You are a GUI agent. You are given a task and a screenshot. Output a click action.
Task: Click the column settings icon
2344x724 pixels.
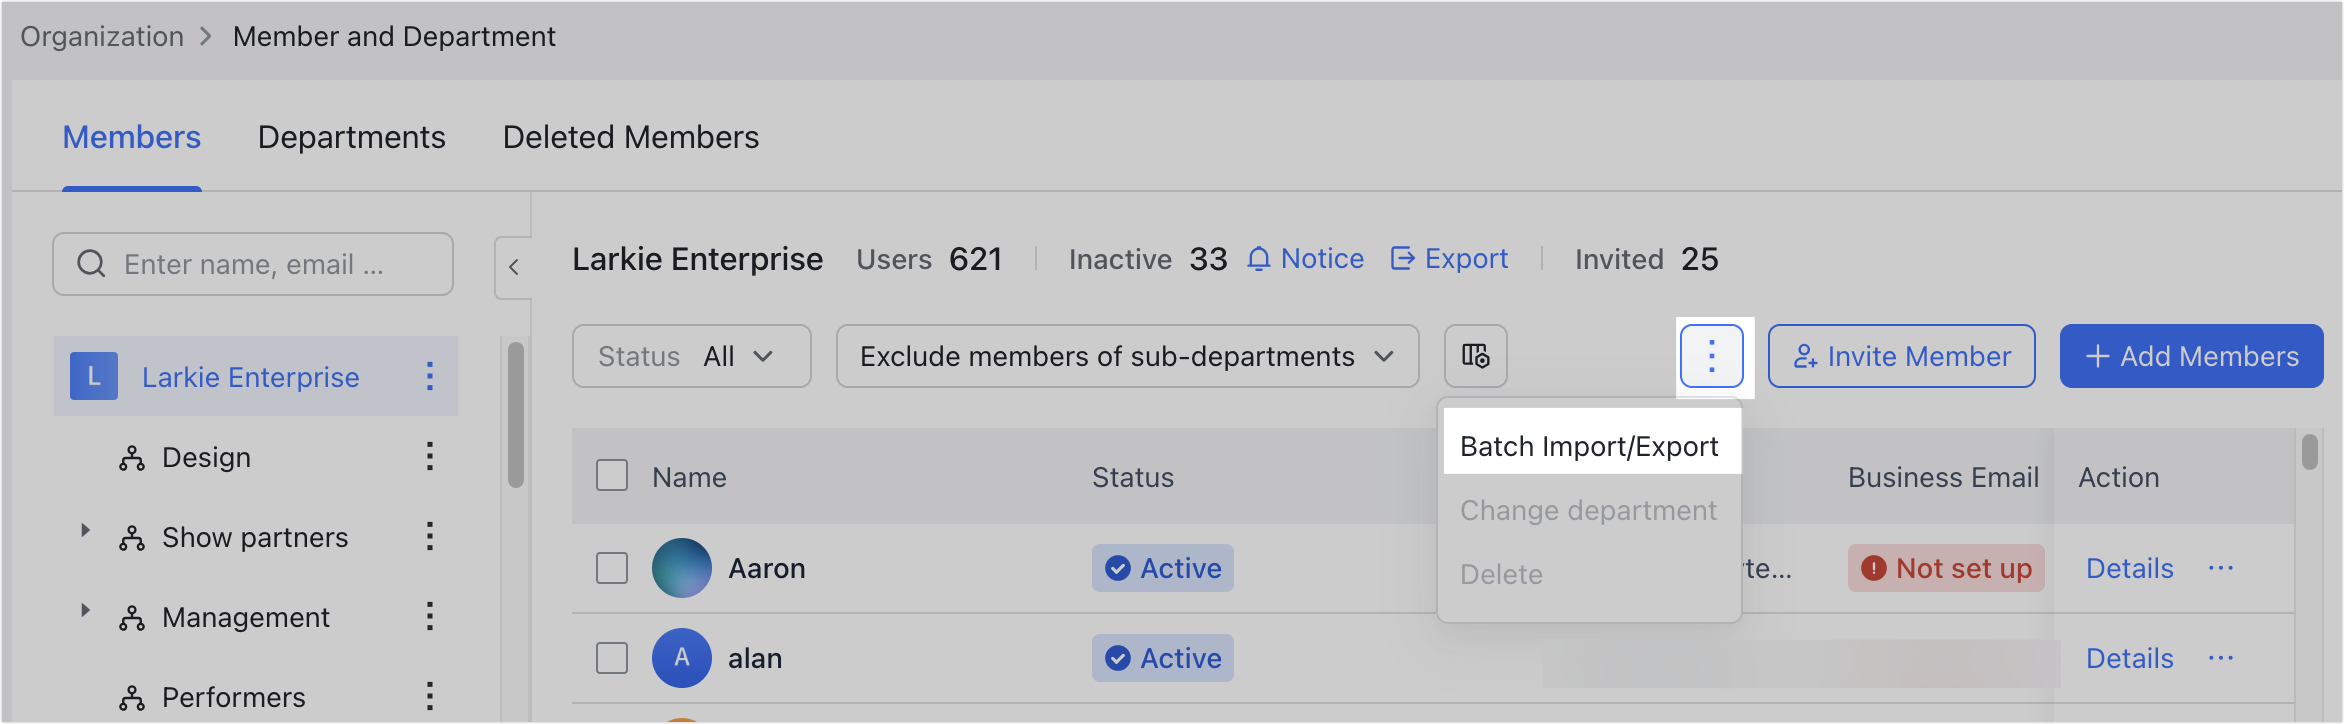(1475, 356)
